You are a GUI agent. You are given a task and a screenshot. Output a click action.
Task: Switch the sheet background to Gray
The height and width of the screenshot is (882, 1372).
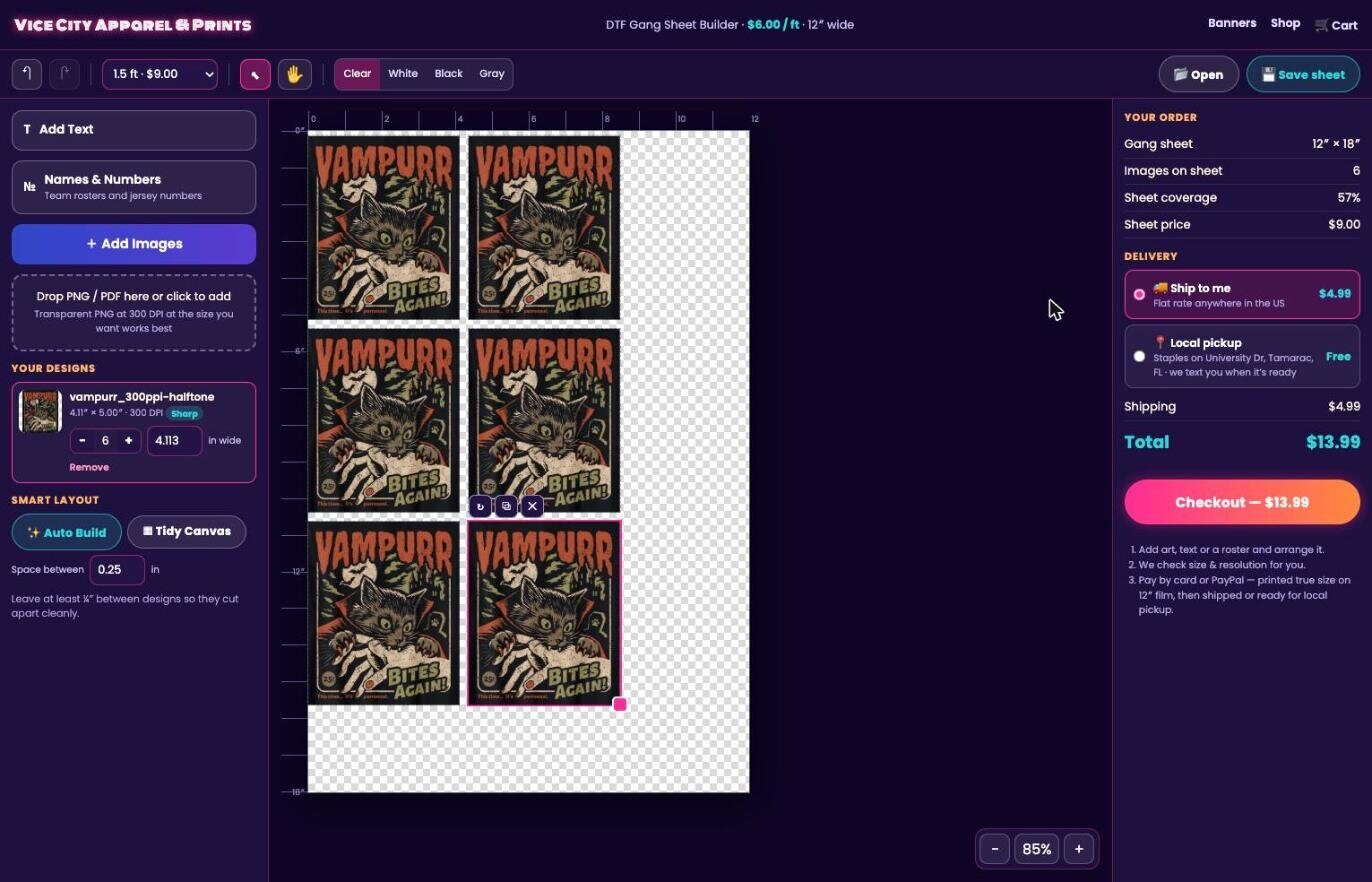[x=491, y=74]
